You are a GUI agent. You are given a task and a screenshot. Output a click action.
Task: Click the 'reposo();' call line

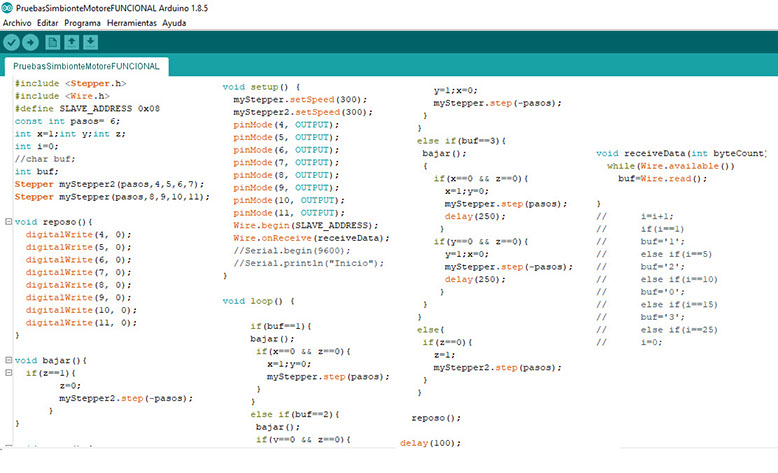(x=436, y=418)
